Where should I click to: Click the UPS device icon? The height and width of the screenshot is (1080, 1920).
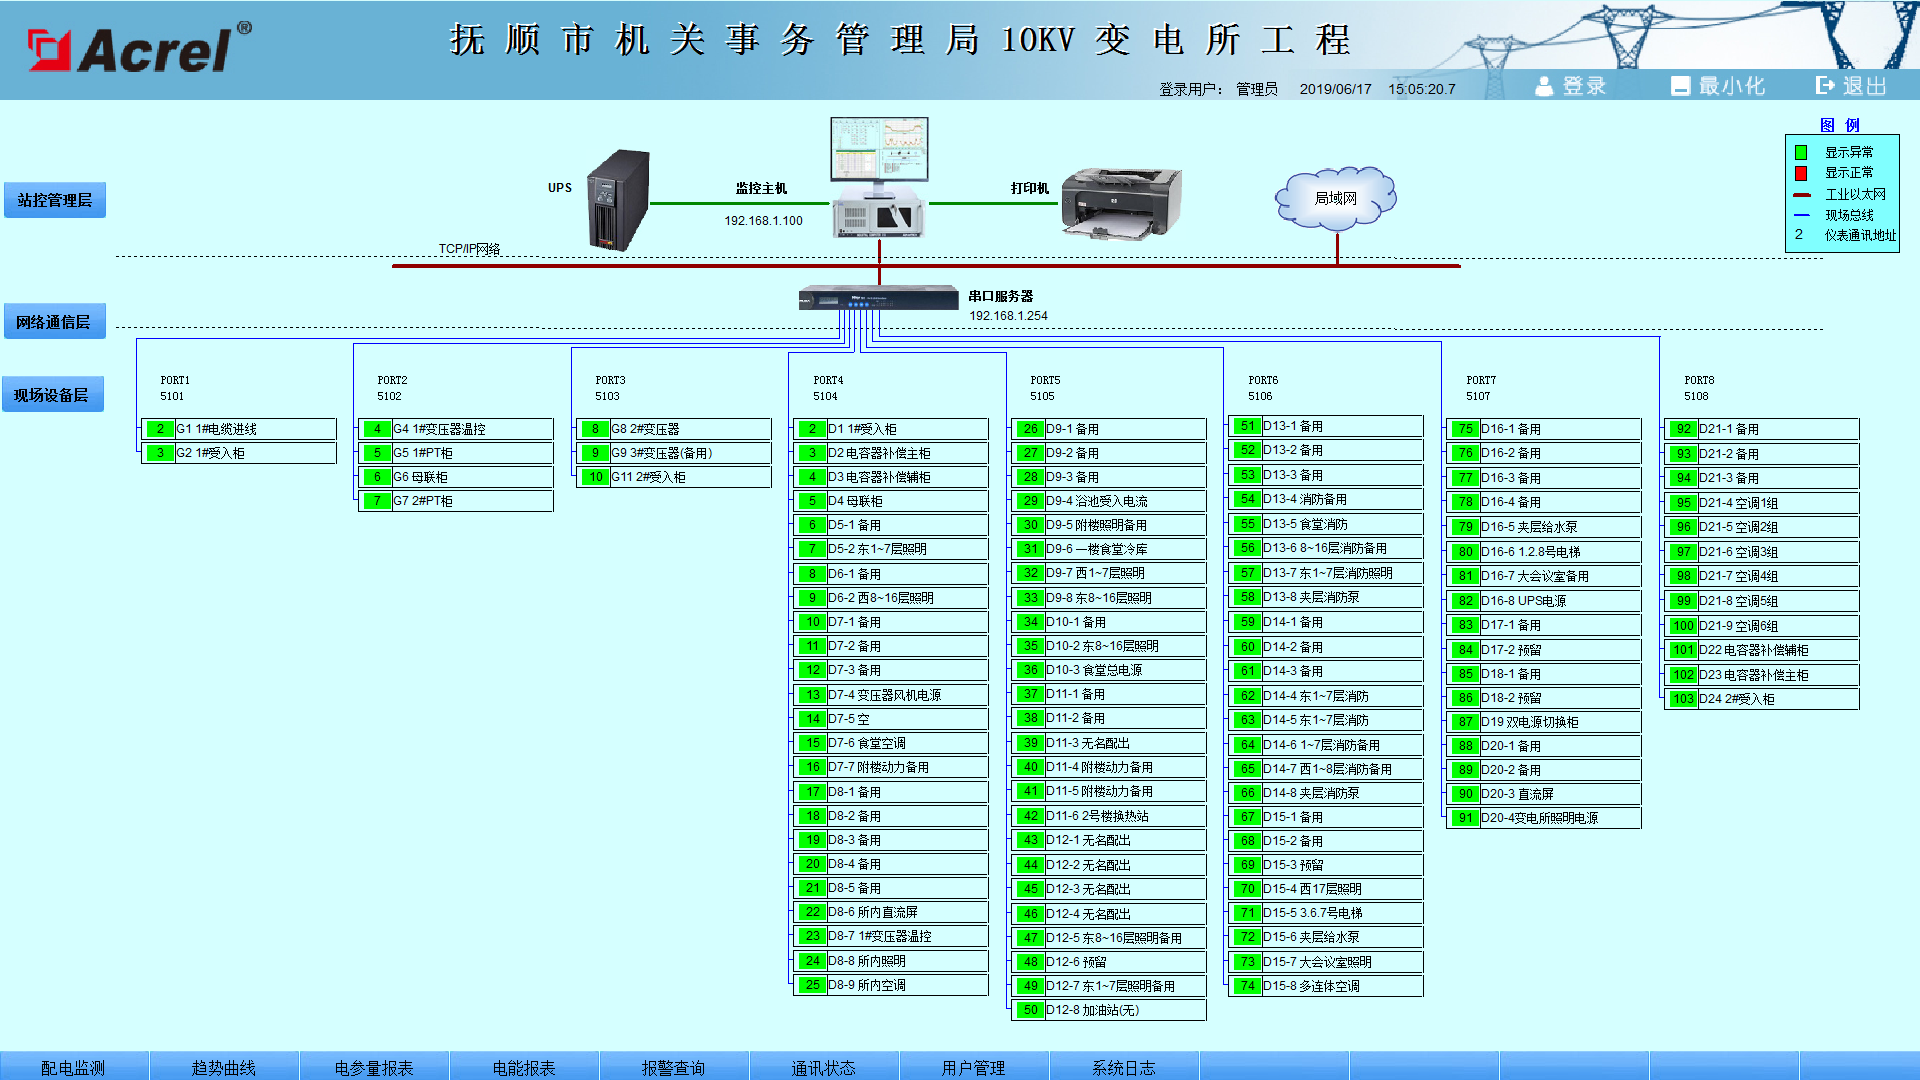click(618, 200)
